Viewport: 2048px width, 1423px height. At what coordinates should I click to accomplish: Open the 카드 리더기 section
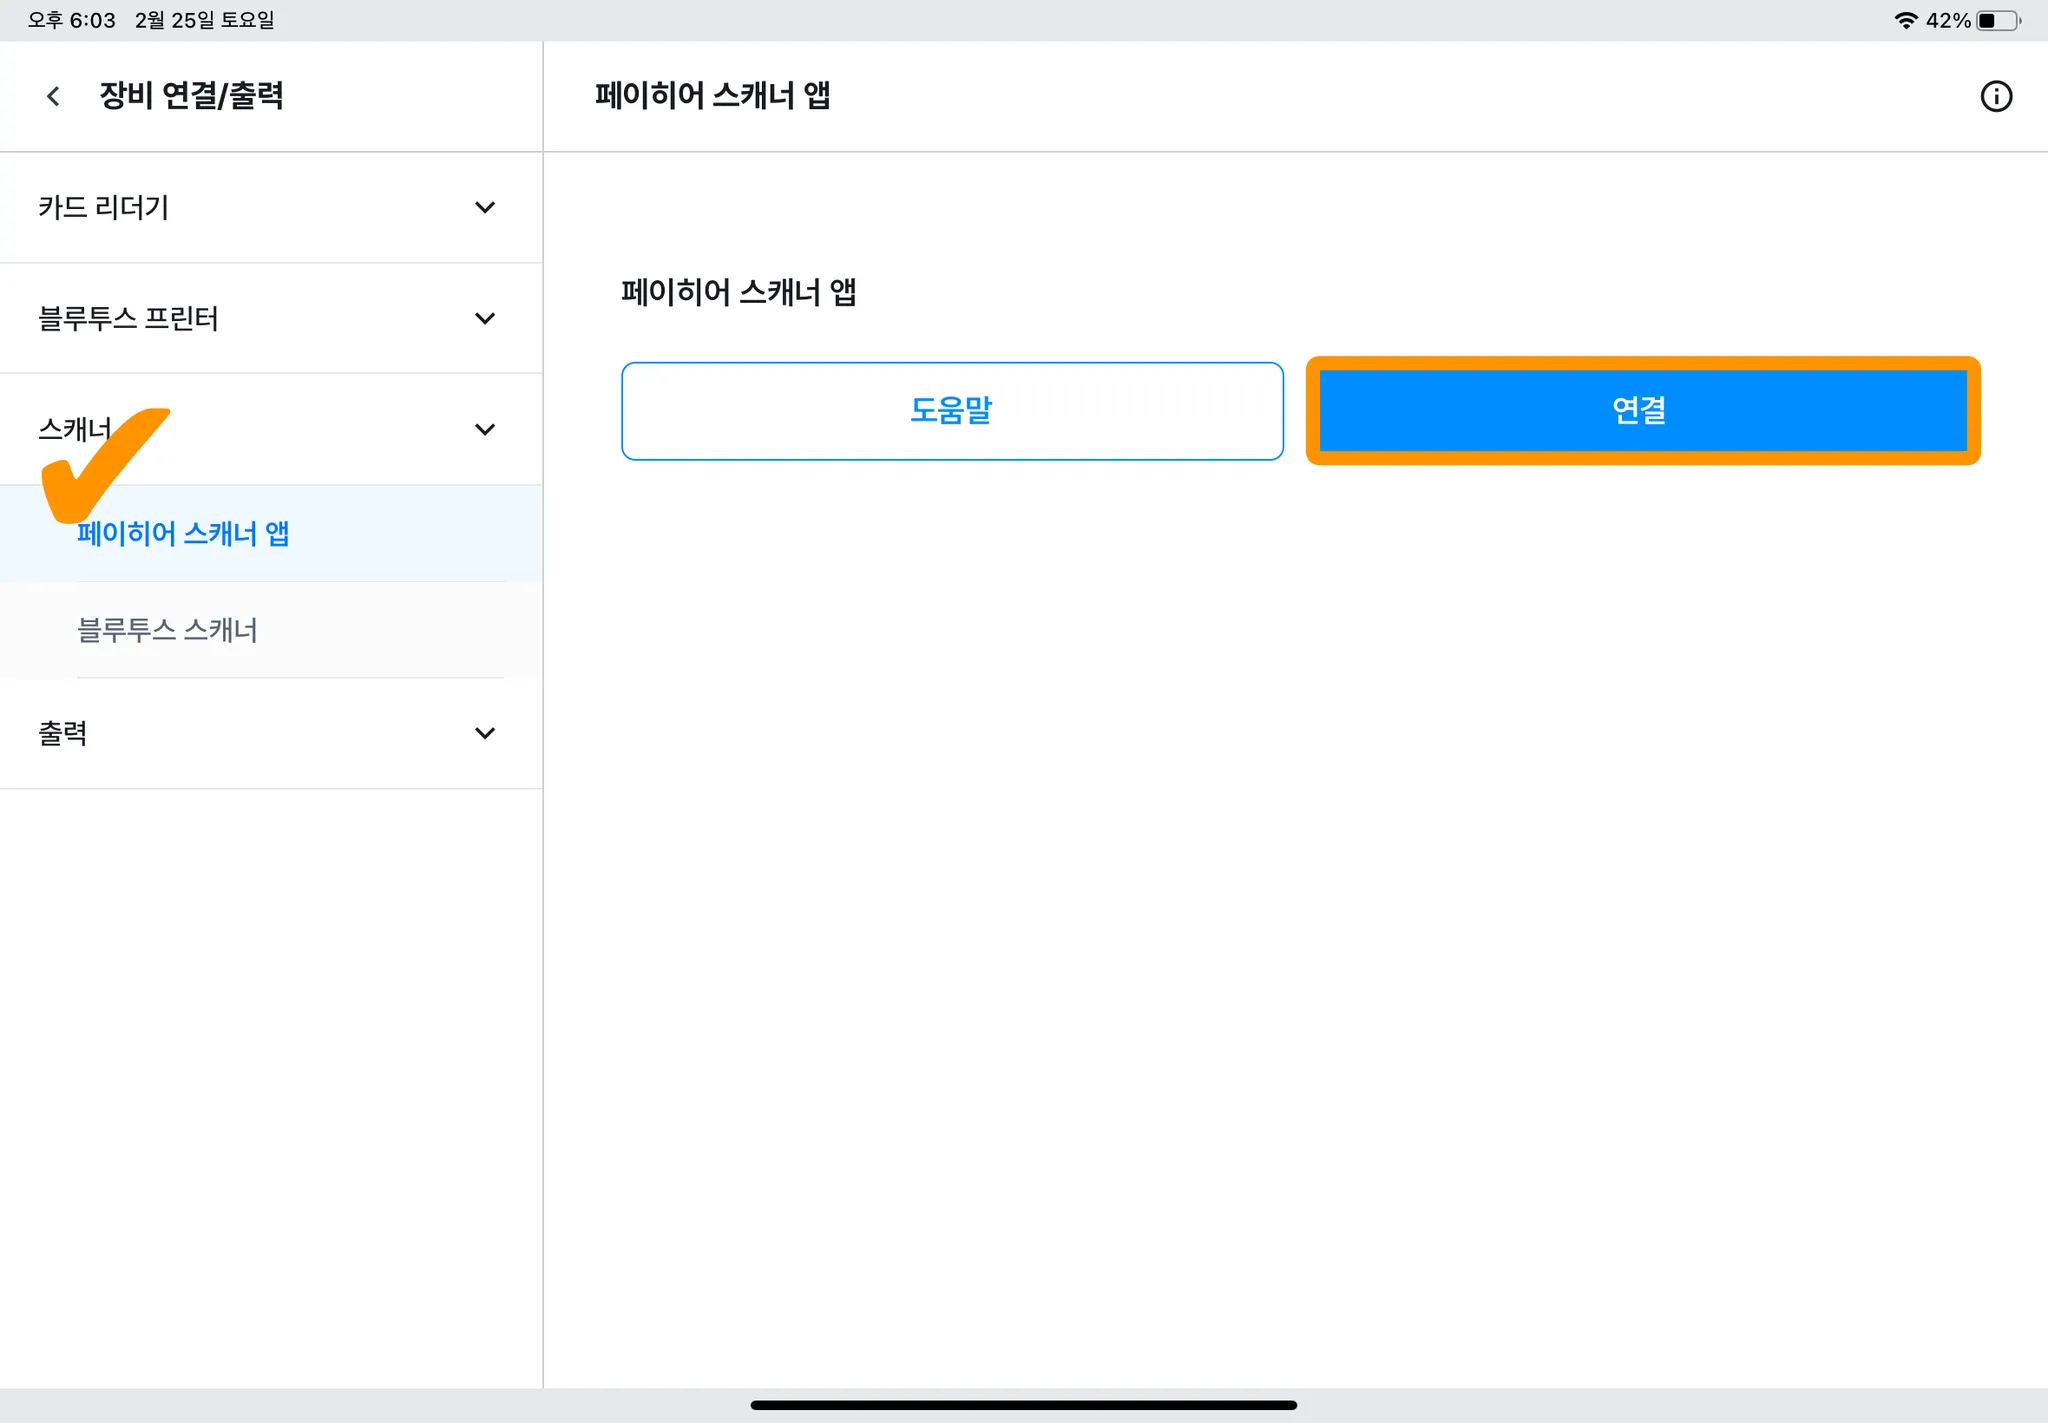pyautogui.click(x=104, y=207)
